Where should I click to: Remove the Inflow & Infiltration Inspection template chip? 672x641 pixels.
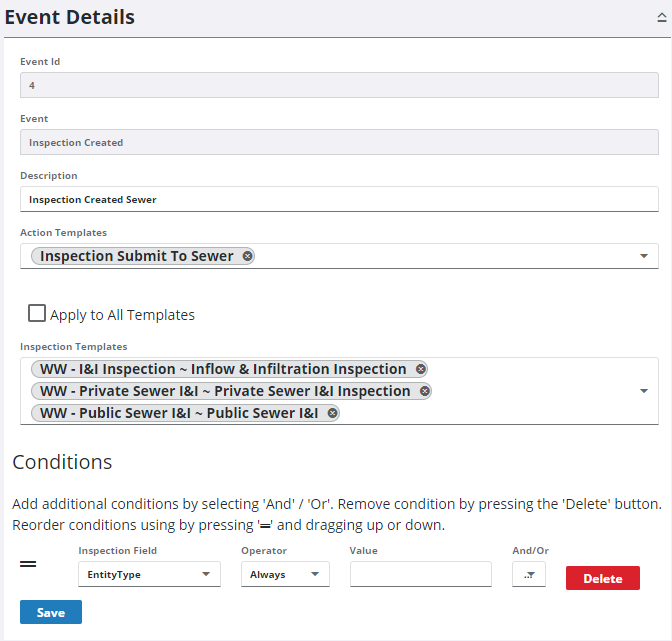[x=421, y=369]
